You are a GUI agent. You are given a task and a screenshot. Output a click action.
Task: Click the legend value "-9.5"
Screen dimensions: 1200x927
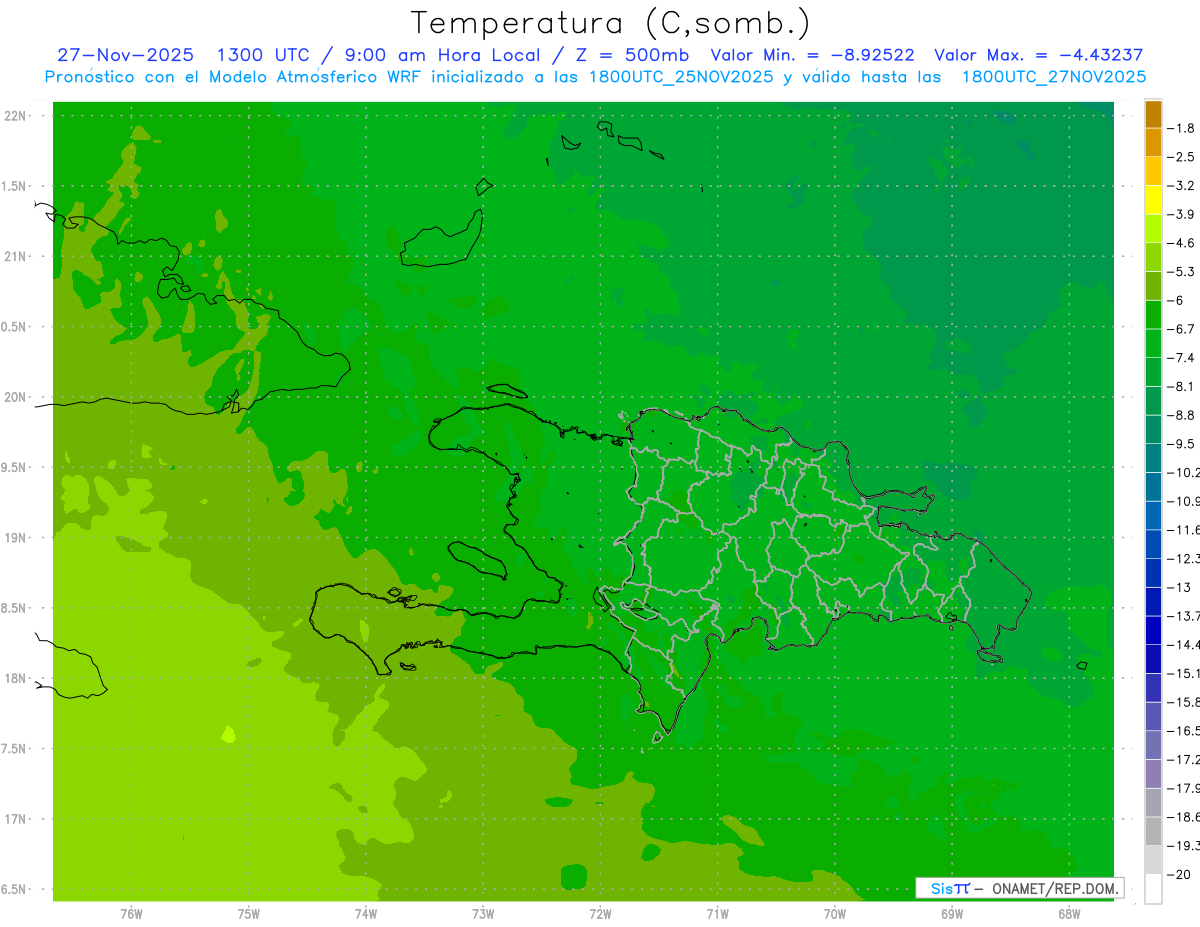click(x=1182, y=443)
